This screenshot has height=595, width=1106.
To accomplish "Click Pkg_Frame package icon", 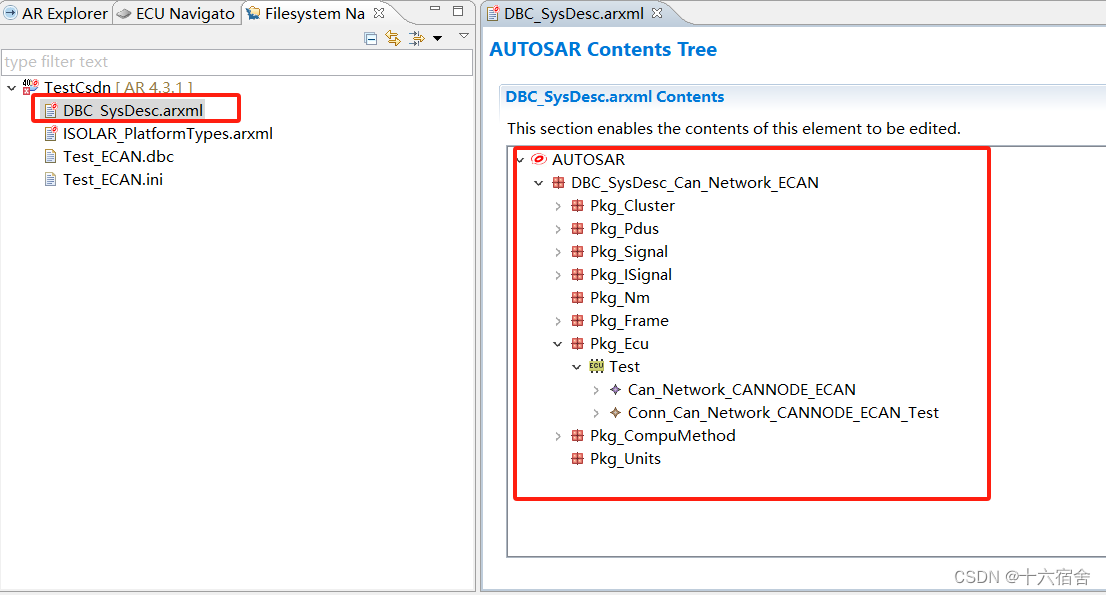I will [577, 321].
